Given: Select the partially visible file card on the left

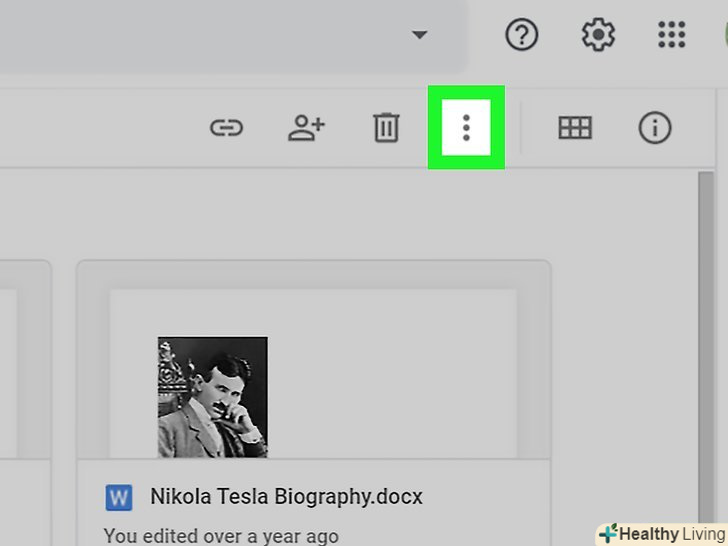Looking at the screenshot, I should pyautogui.click(x=24, y=400).
